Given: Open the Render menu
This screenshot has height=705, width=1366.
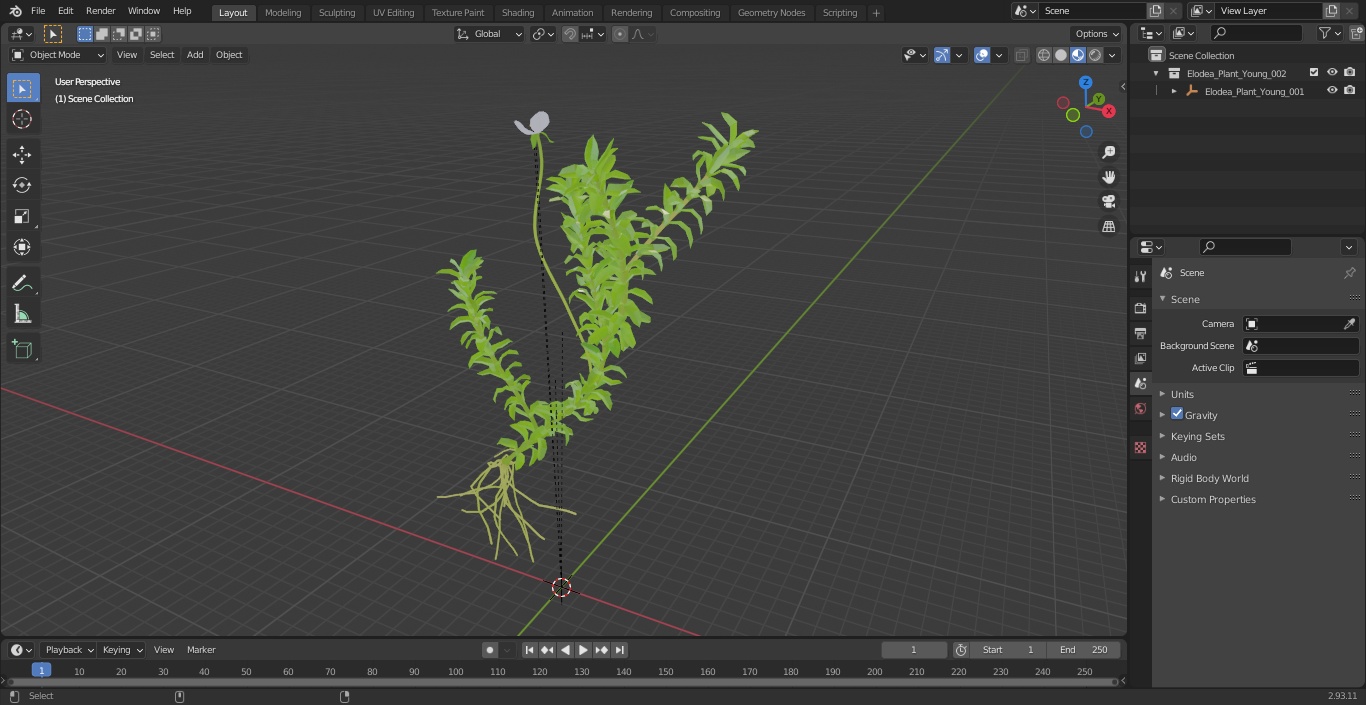Looking at the screenshot, I should (100, 11).
